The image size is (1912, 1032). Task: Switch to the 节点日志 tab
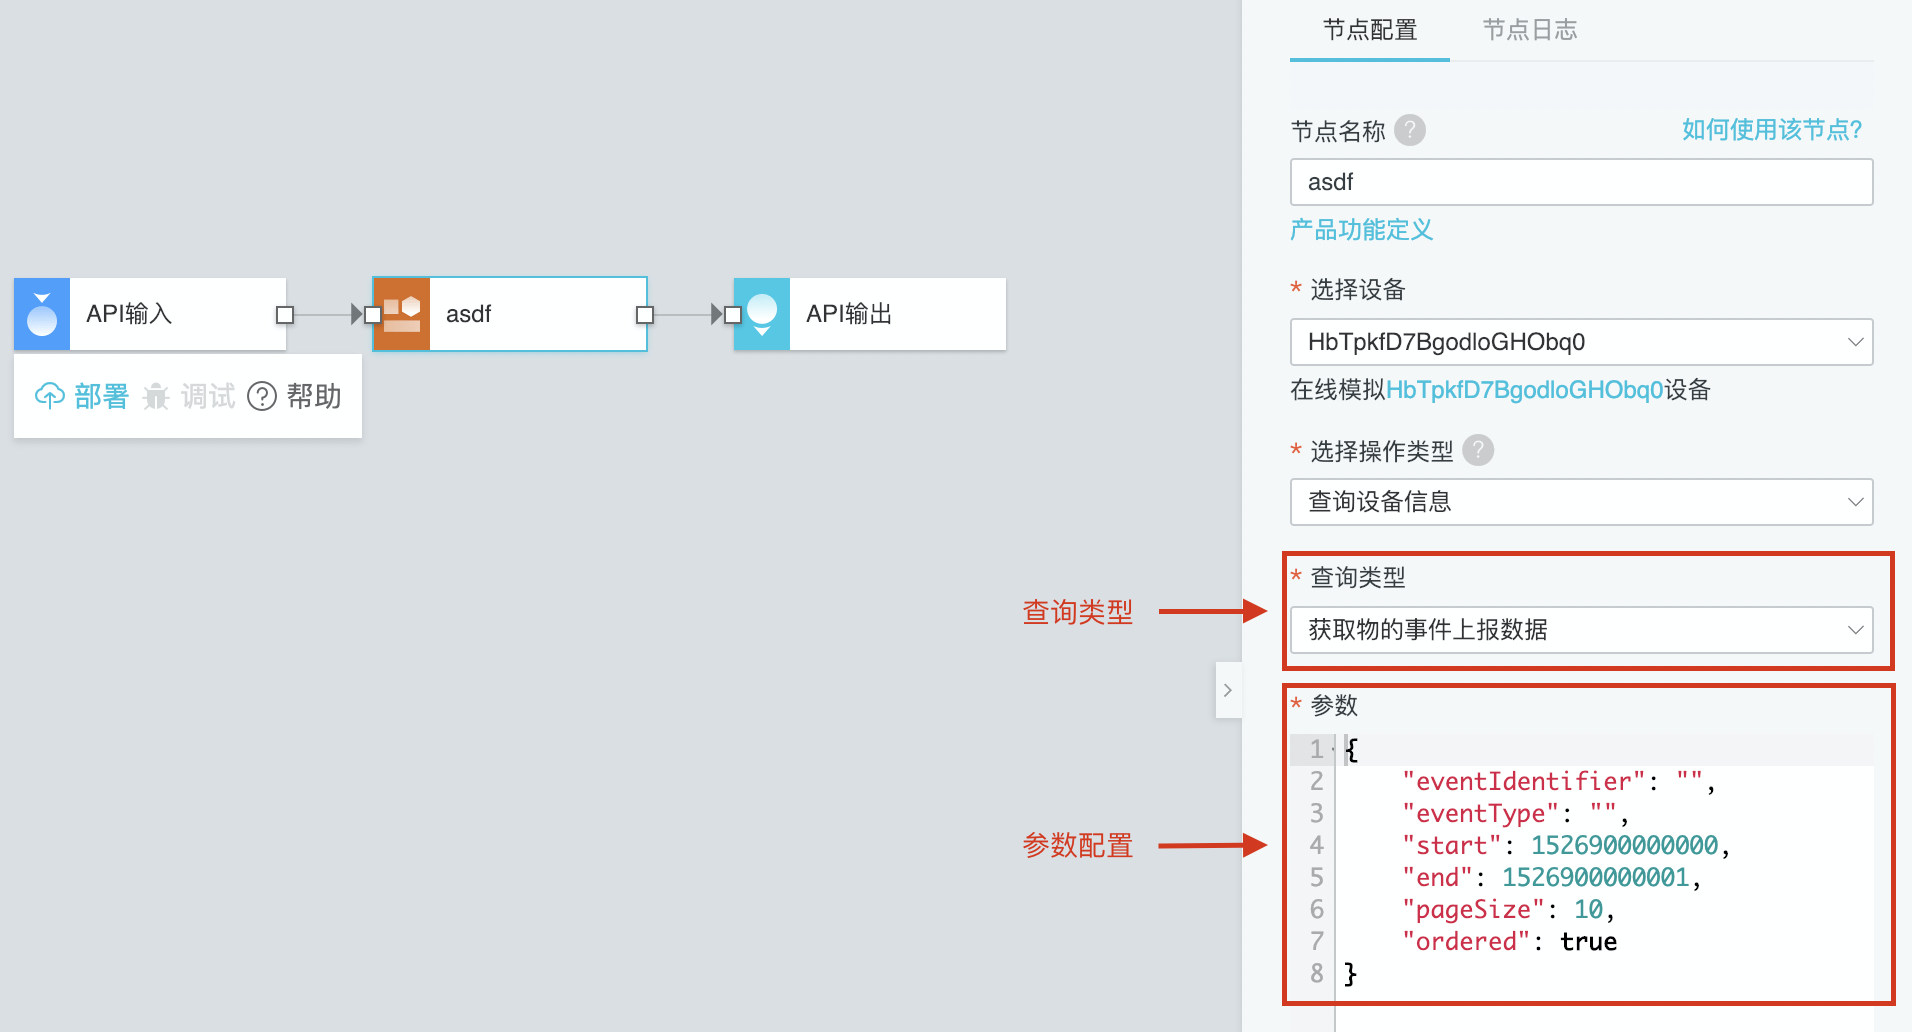tap(1529, 30)
